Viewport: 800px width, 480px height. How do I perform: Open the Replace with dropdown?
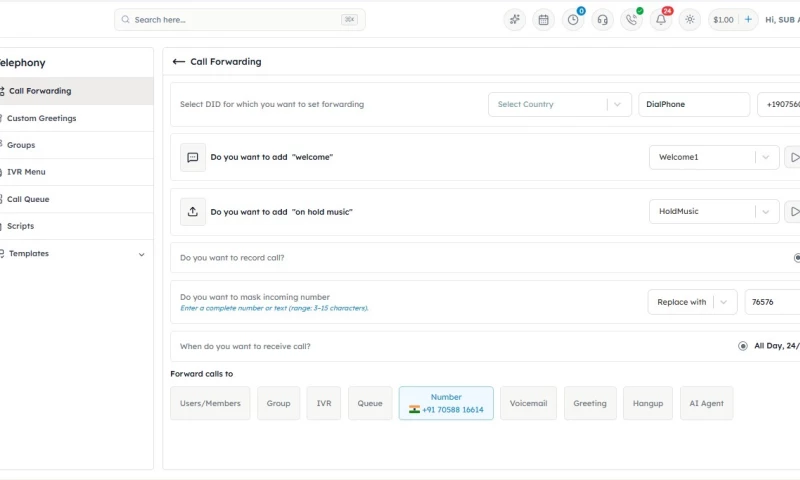click(x=692, y=302)
